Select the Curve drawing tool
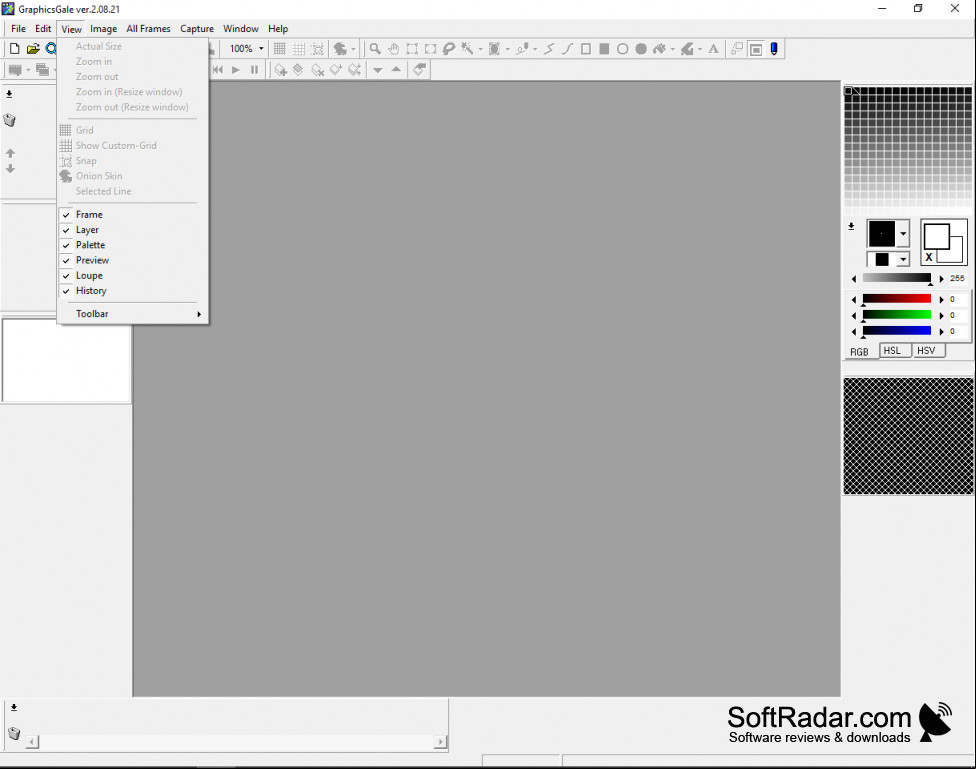Image resolution: width=976 pixels, height=769 pixels. pos(567,49)
